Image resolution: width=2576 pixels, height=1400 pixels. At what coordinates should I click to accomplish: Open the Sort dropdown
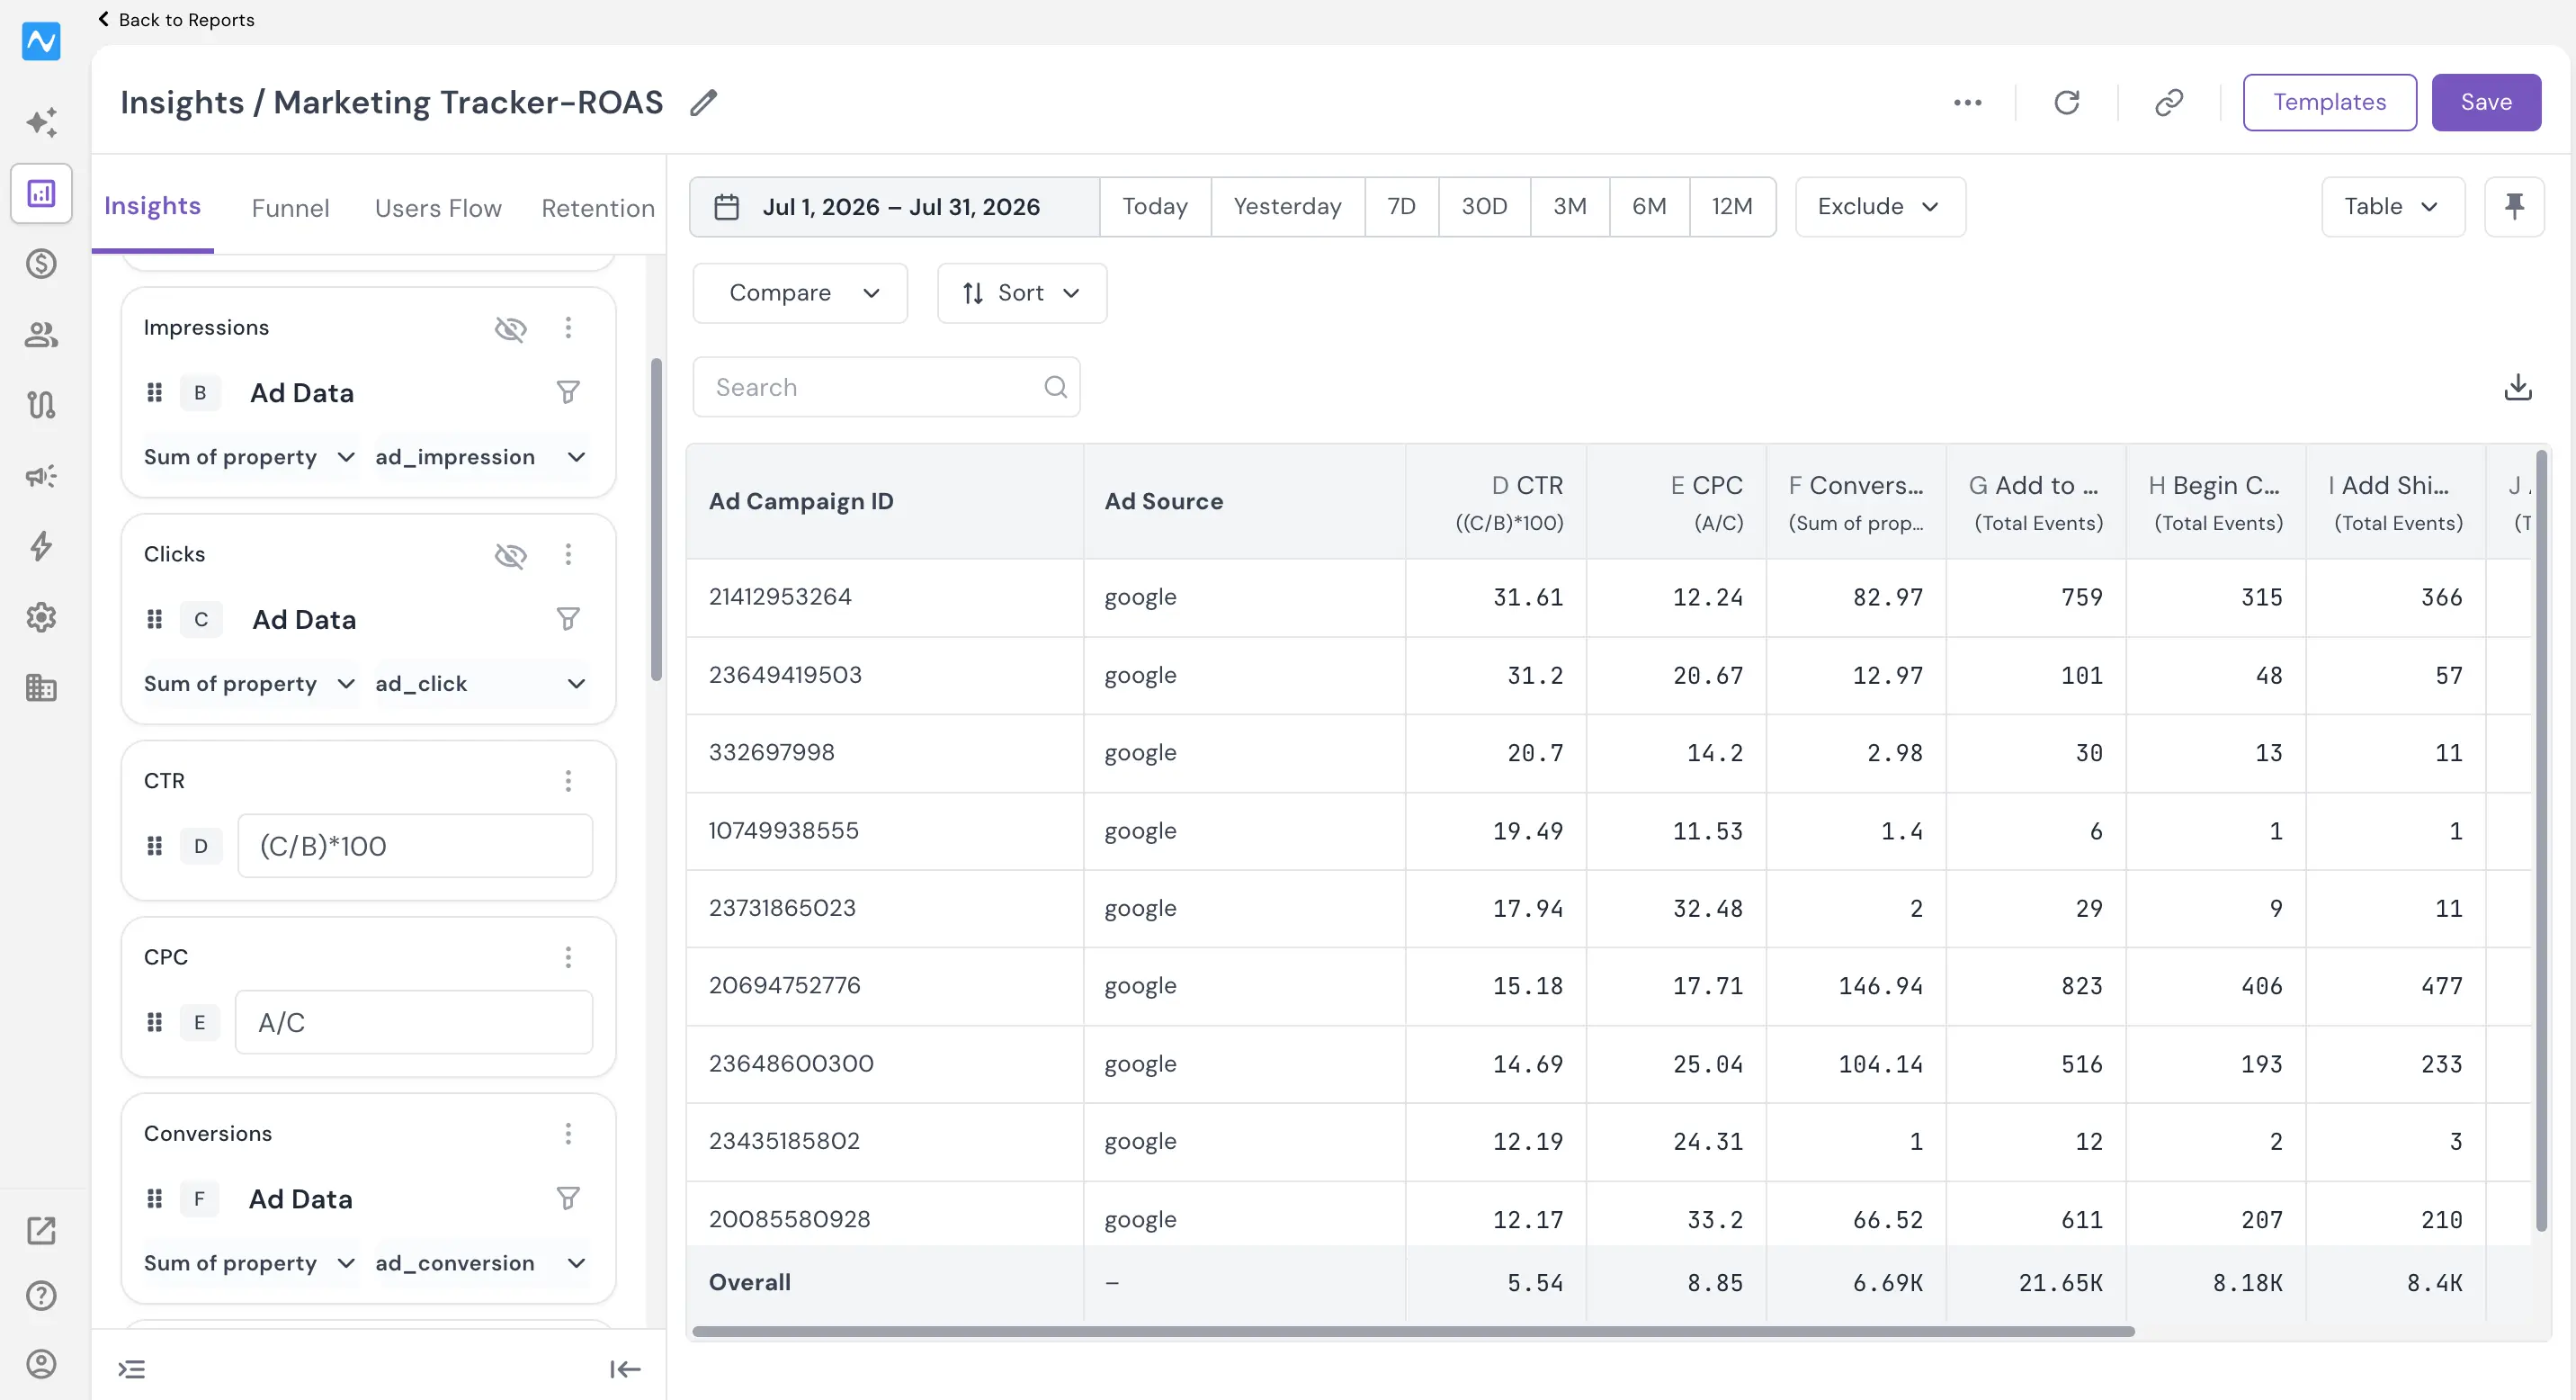1022,293
